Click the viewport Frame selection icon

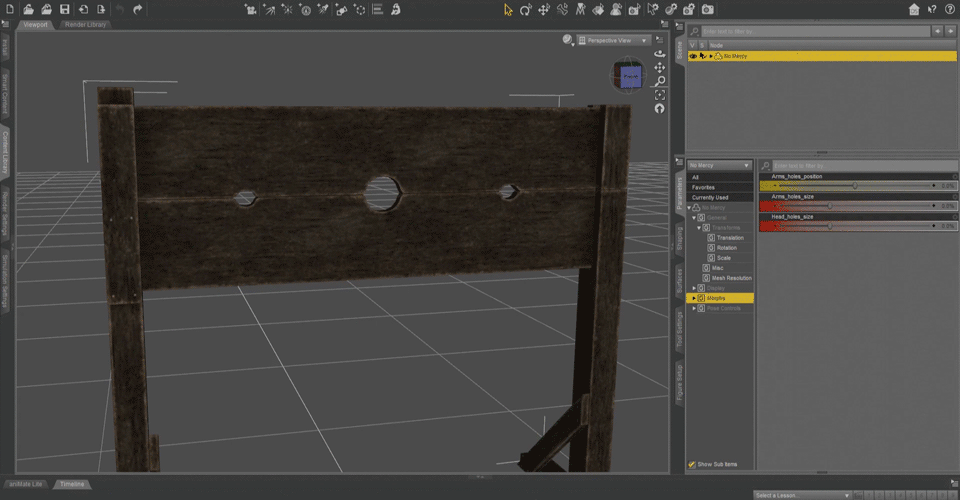pyautogui.click(x=659, y=95)
